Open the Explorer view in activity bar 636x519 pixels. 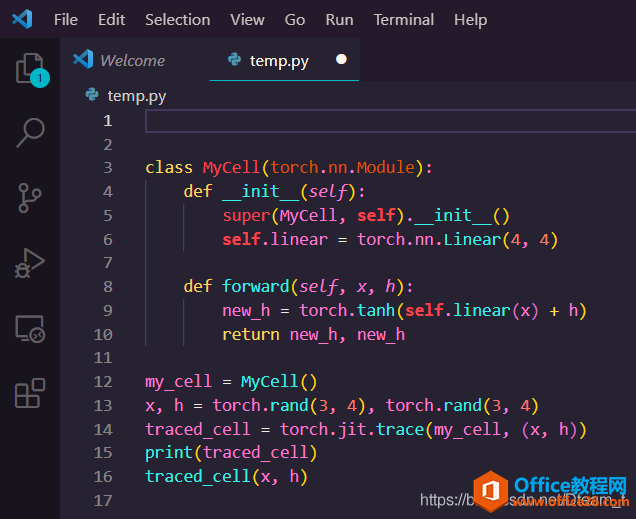[x=30, y=69]
